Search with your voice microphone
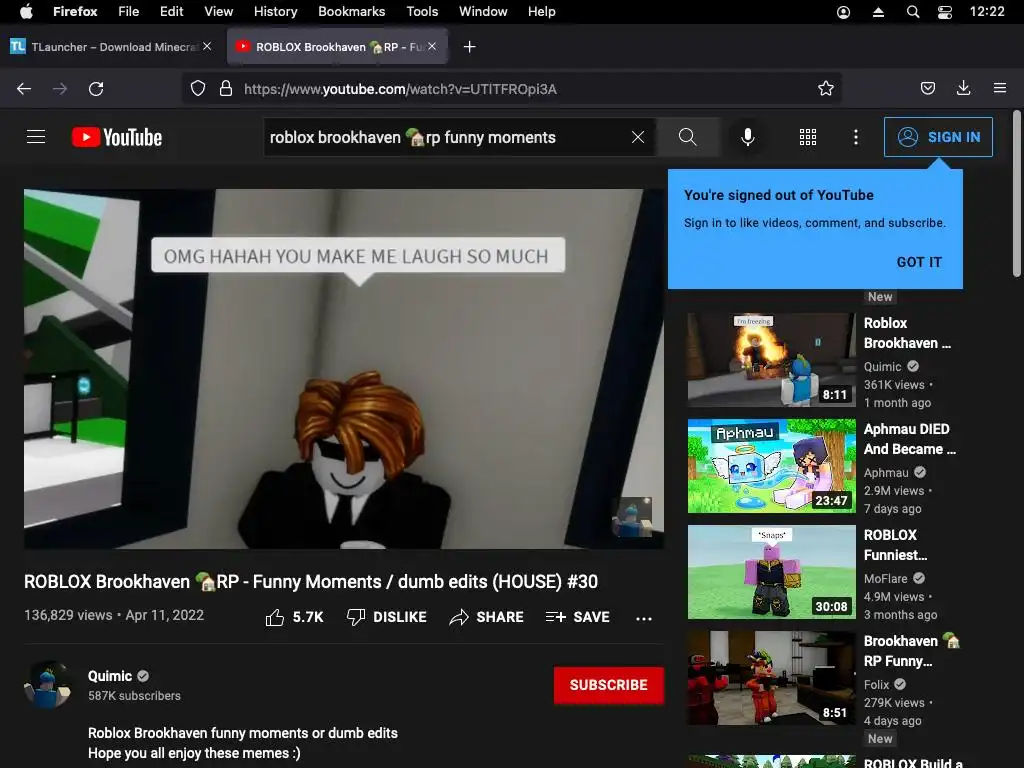 pos(748,137)
